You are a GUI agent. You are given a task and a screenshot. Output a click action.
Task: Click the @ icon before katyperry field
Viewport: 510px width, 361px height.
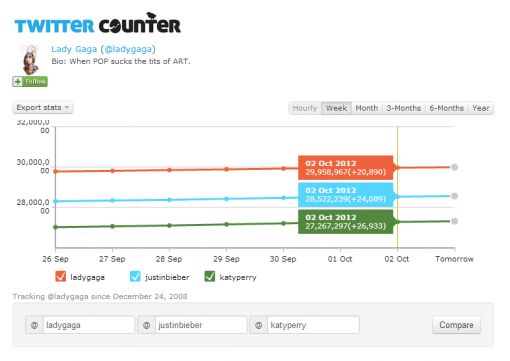[x=258, y=325]
